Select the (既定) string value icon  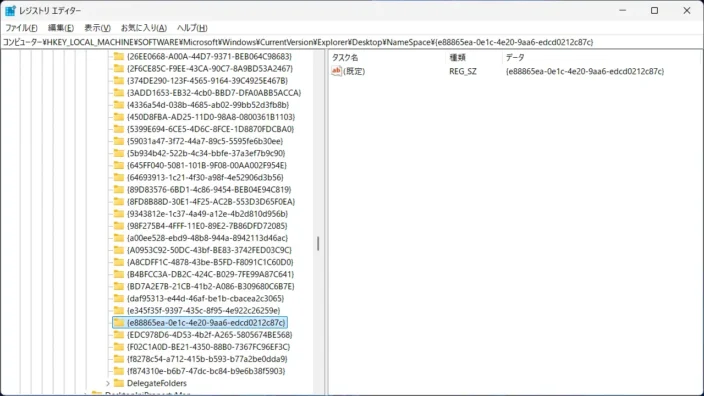(x=336, y=71)
